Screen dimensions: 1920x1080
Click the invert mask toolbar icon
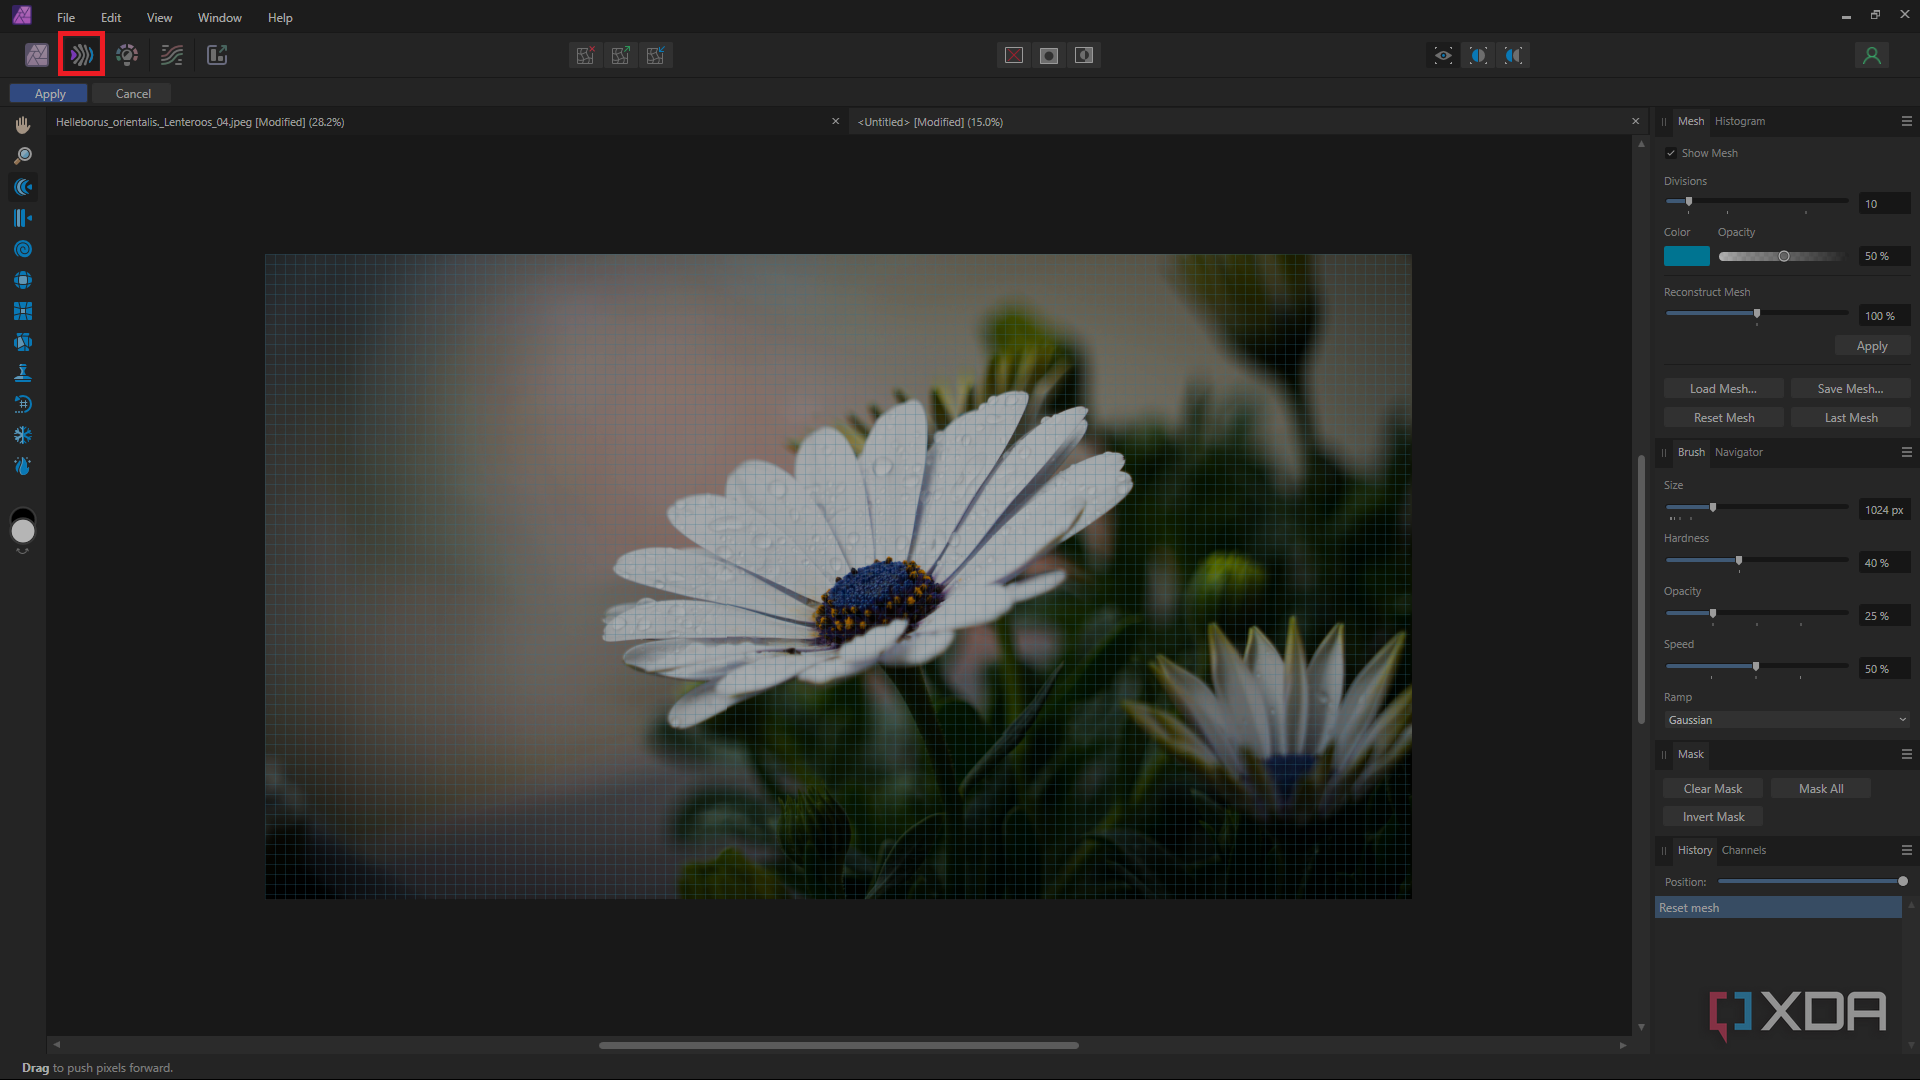1084,55
